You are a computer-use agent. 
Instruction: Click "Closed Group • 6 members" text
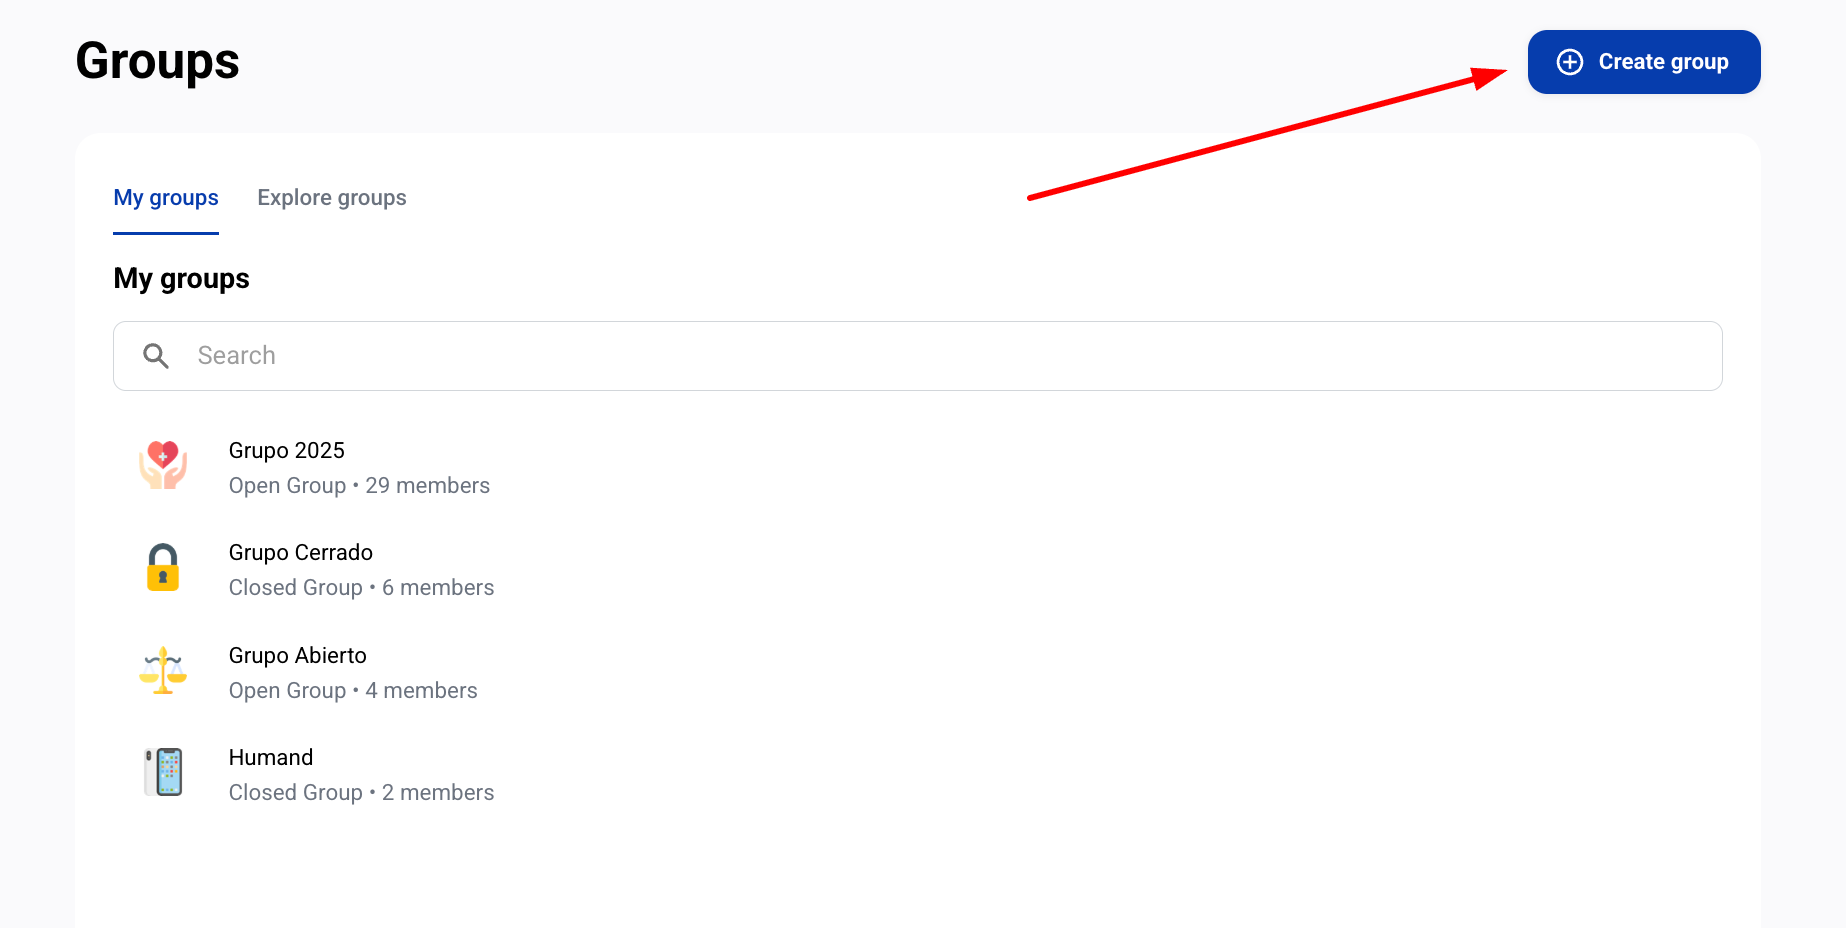pyautogui.click(x=361, y=588)
